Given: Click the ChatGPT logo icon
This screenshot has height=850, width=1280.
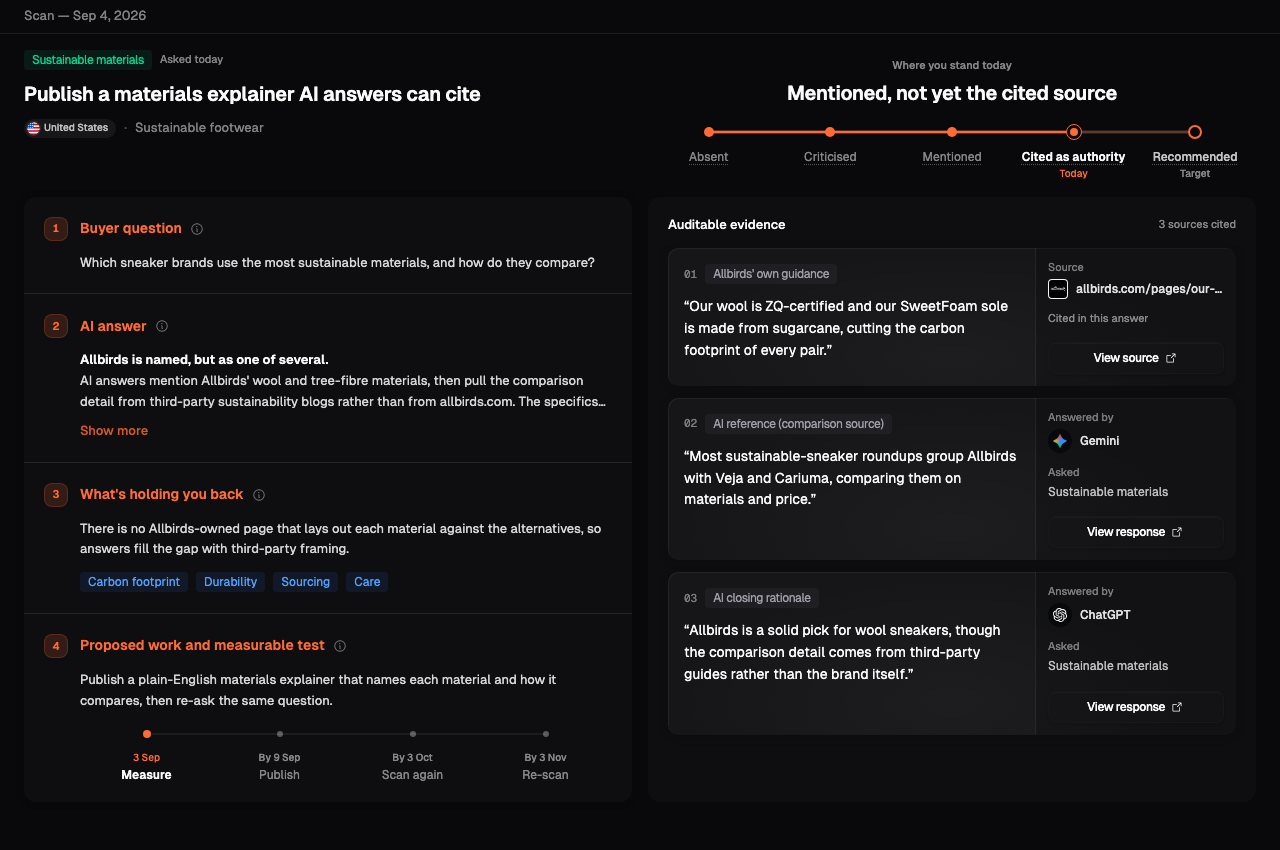Looking at the screenshot, I should point(1059,615).
